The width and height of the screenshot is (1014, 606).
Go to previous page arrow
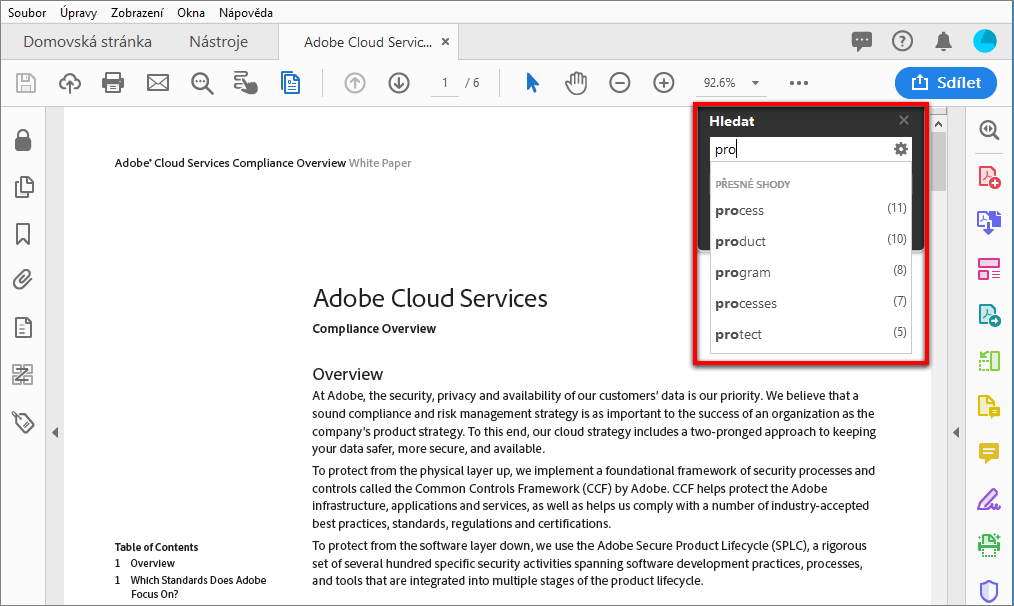tap(354, 83)
